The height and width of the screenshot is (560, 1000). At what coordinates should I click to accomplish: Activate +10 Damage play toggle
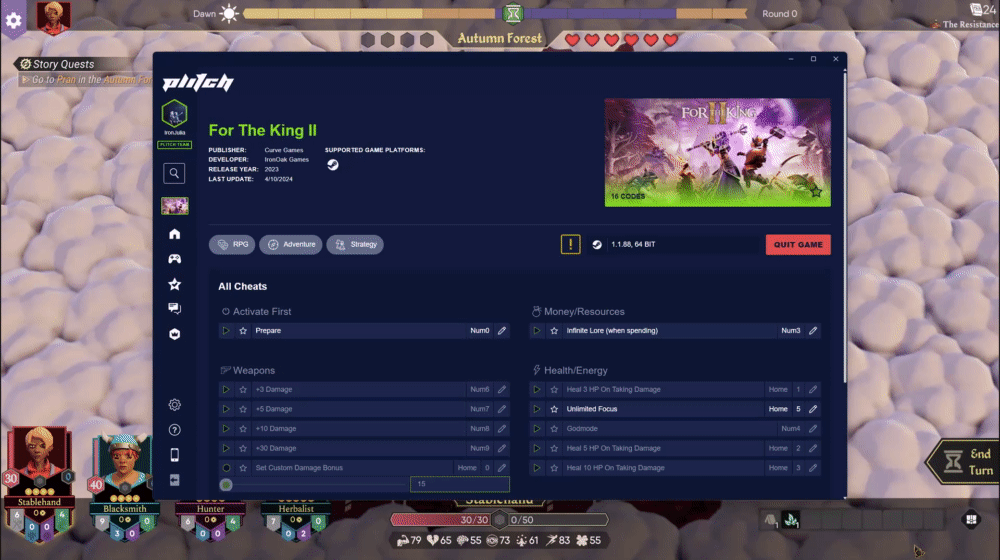pos(226,429)
